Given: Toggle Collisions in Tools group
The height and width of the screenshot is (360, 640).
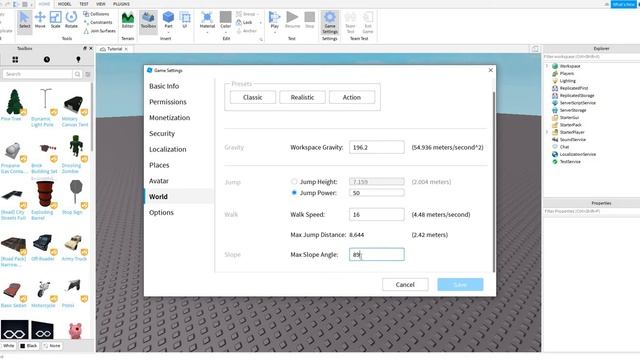Looking at the screenshot, I should (96, 14).
